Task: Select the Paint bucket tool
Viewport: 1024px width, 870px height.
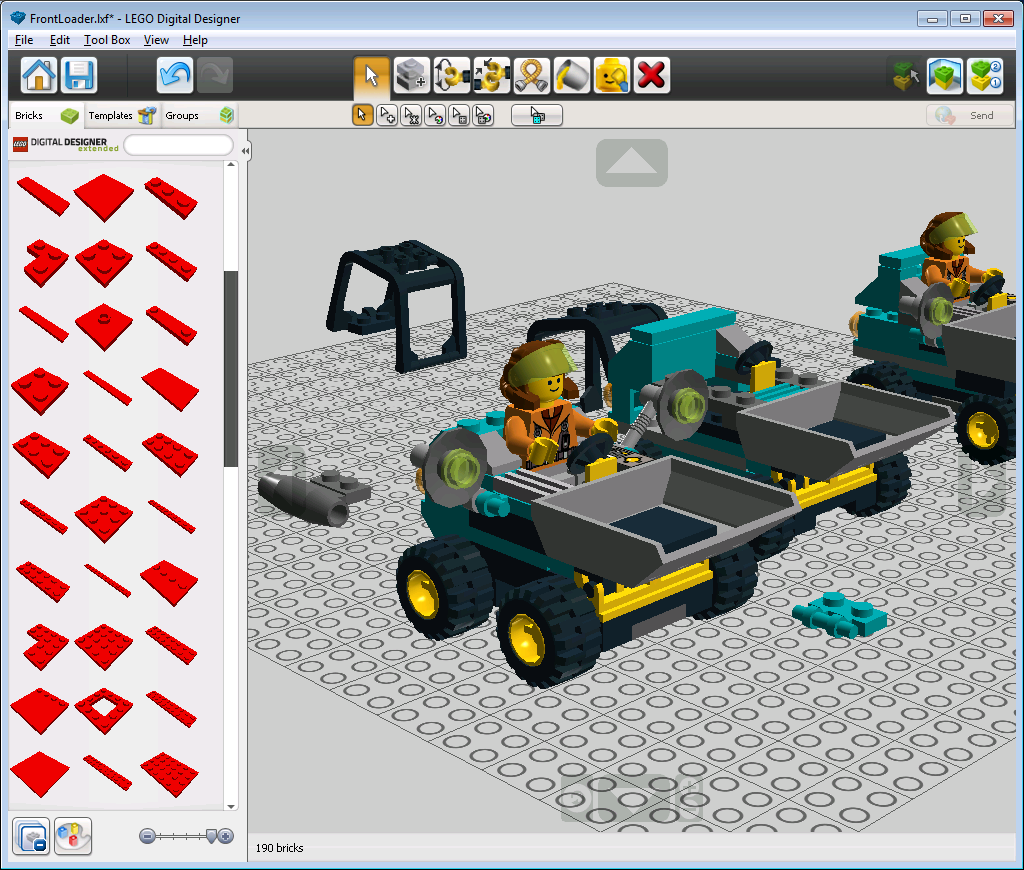Action: point(572,75)
